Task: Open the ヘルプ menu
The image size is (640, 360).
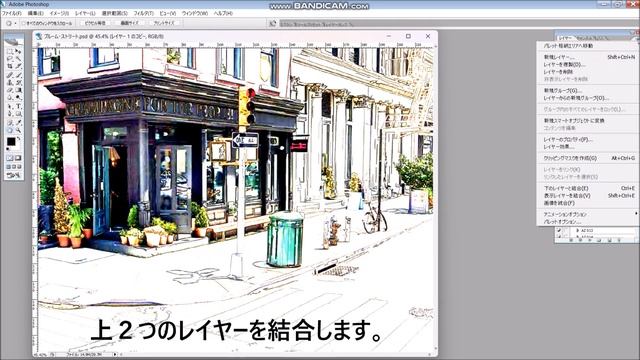Action: pyautogui.click(x=223, y=13)
